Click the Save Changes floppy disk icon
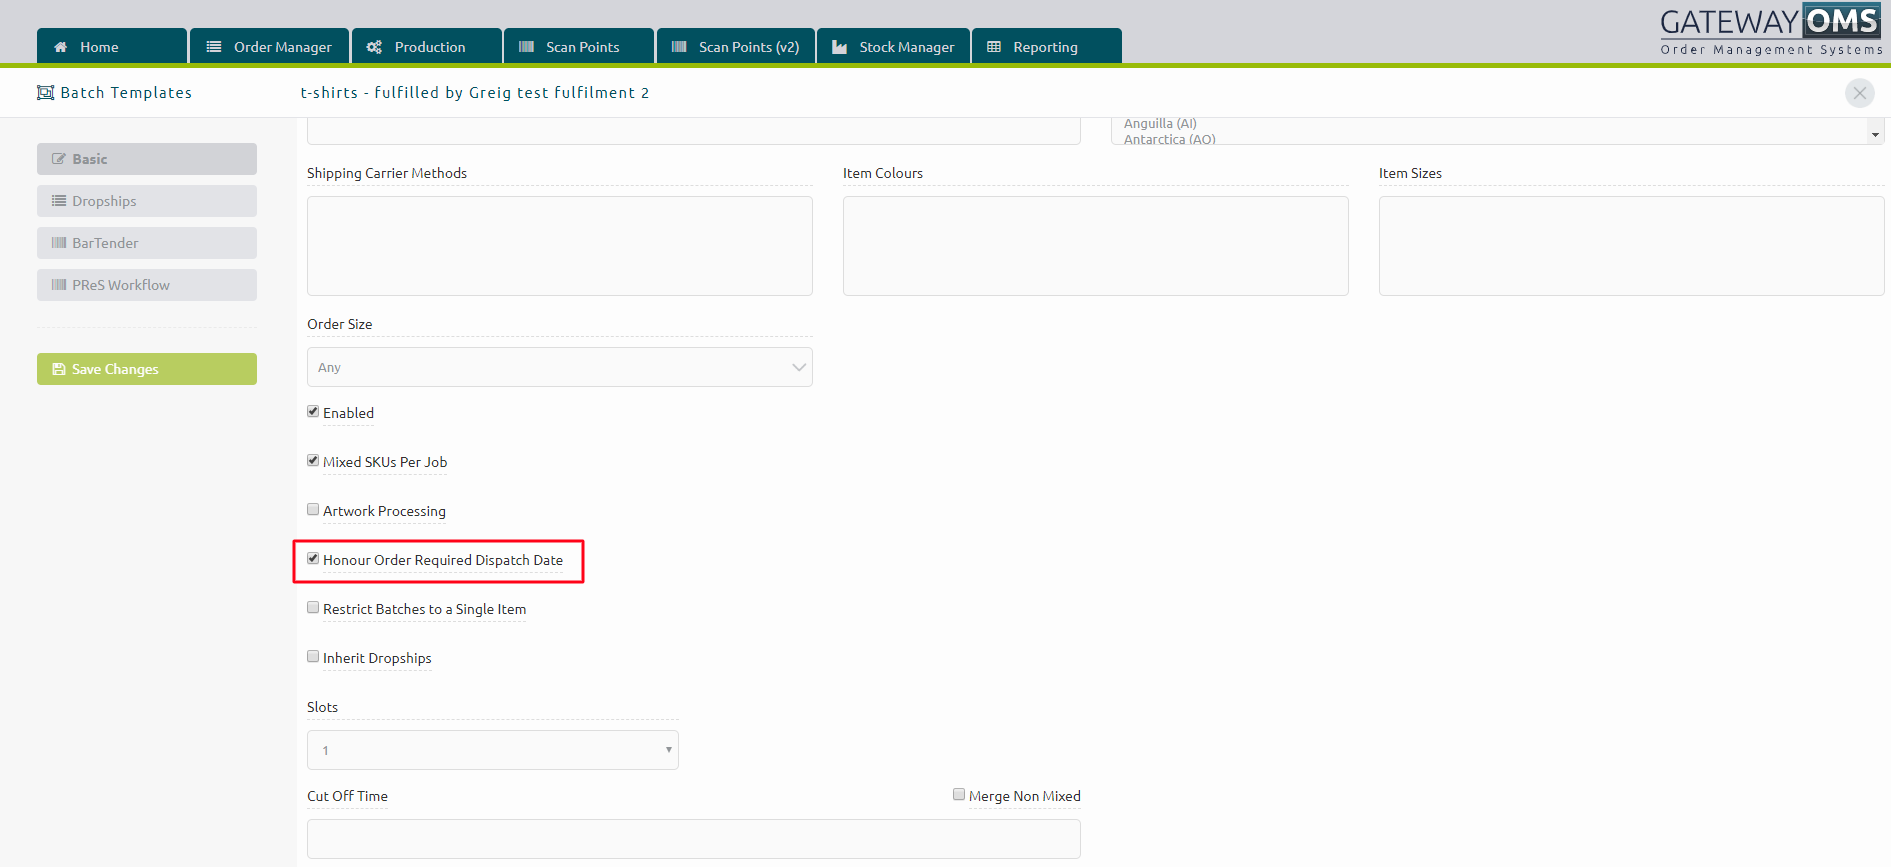Viewport: 1891px width, 867px height. pos(59,369)
